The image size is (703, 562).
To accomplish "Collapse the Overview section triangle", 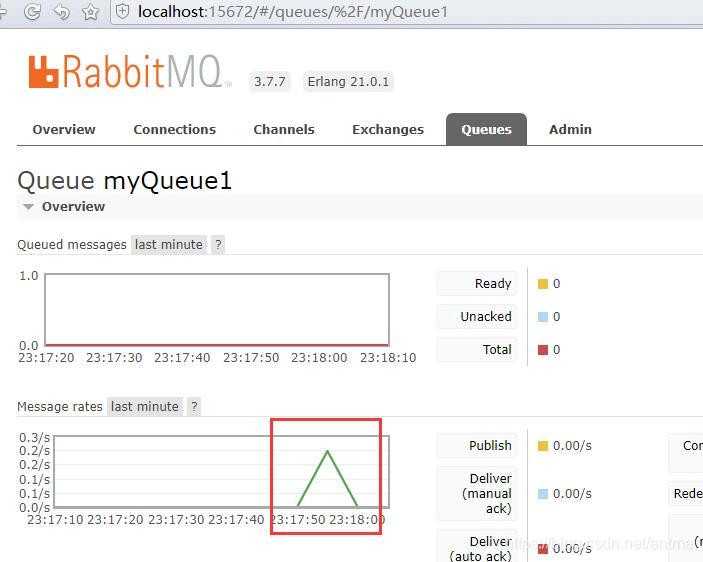I will pos(28,207).
